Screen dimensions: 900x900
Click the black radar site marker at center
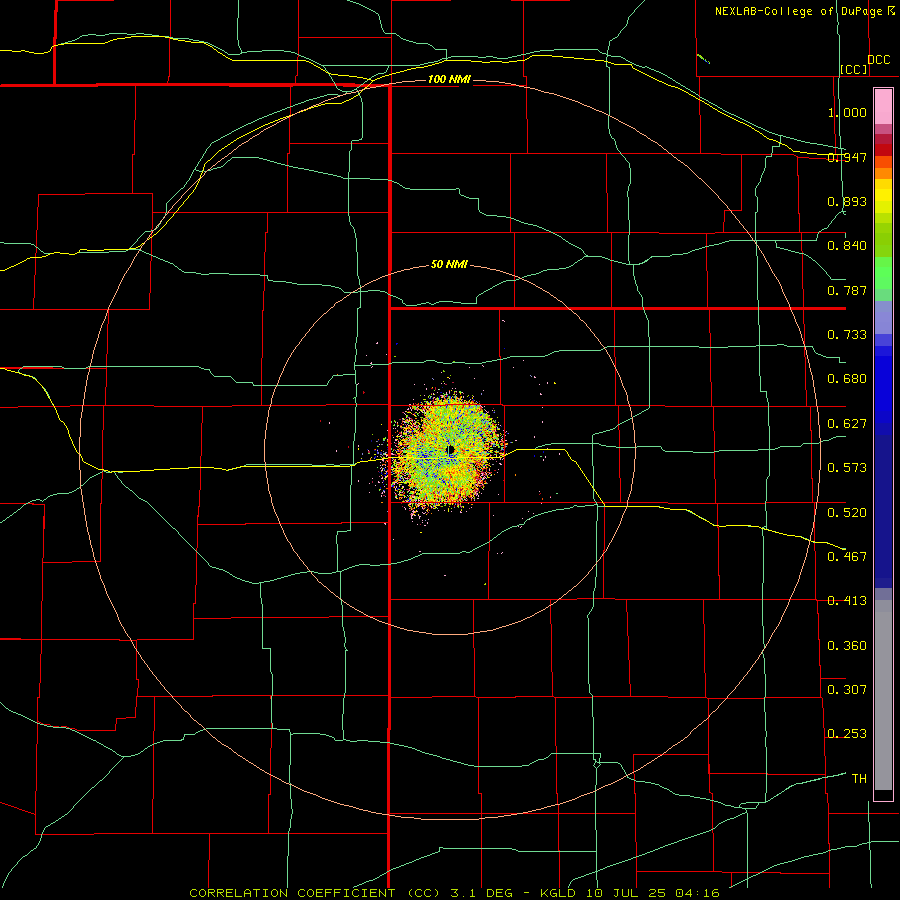click(451, 450)
